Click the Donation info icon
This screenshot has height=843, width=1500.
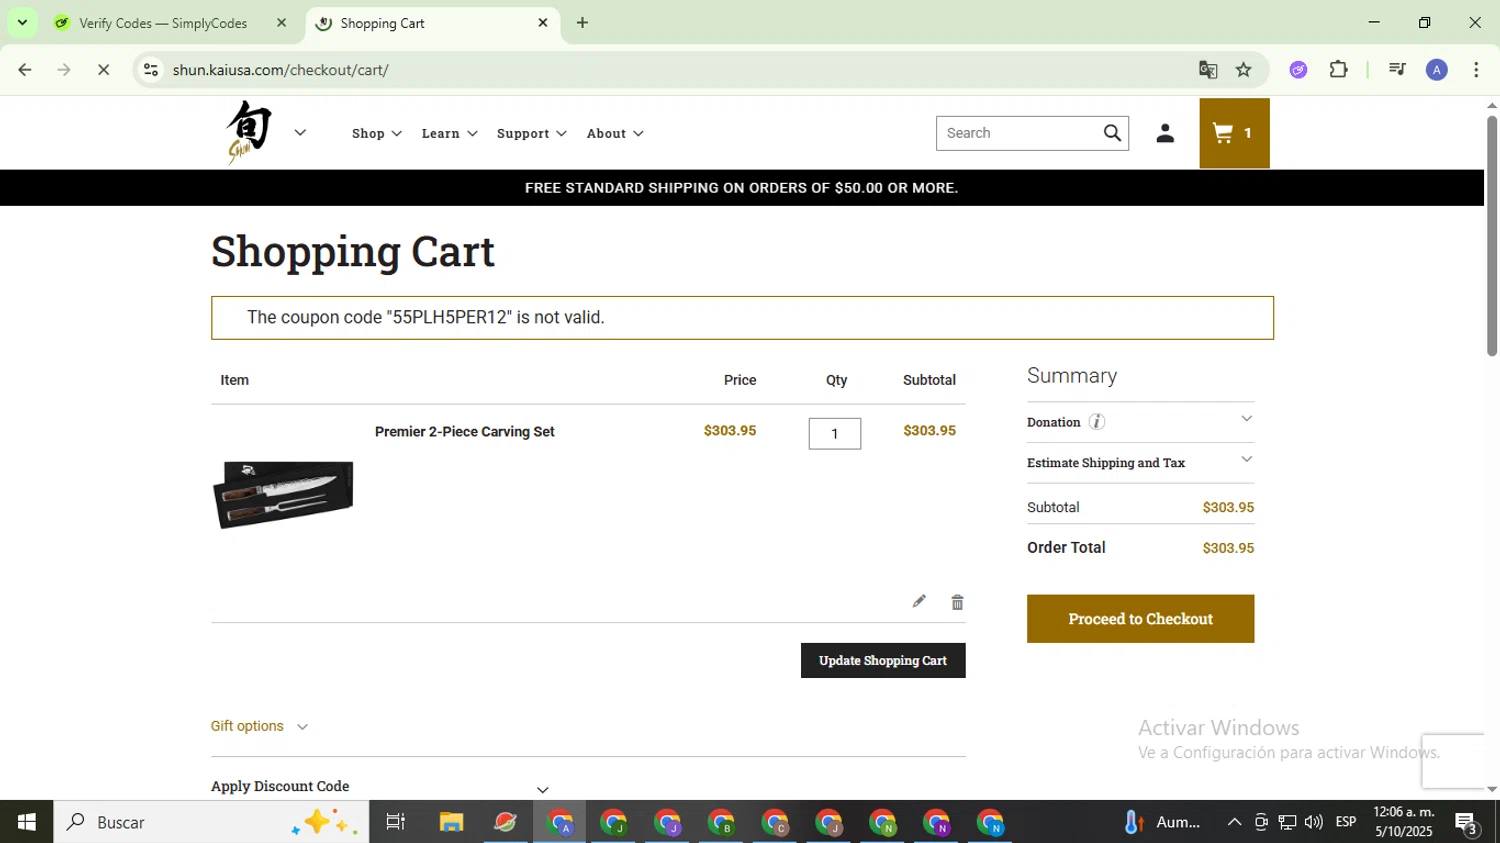(1097, 422)
